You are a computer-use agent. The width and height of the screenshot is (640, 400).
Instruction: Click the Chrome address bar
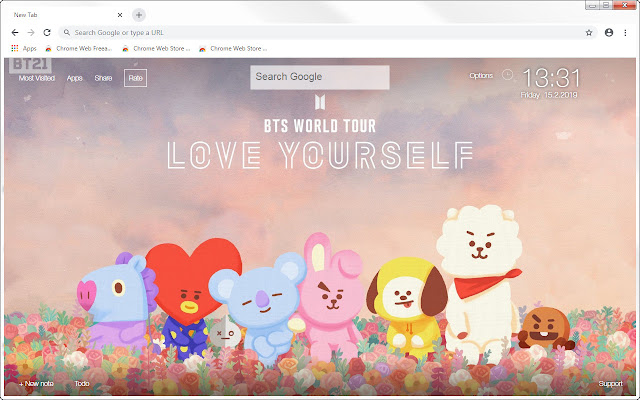(328, 33)
